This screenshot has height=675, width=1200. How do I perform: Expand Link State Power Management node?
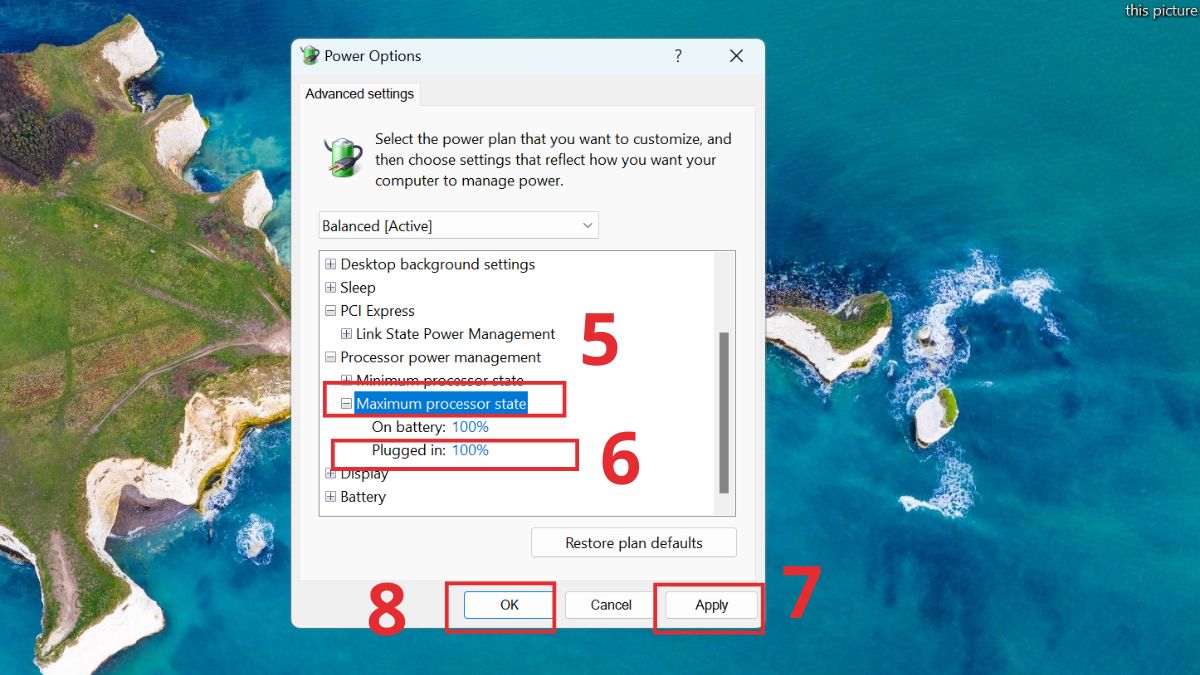(346, 334)
